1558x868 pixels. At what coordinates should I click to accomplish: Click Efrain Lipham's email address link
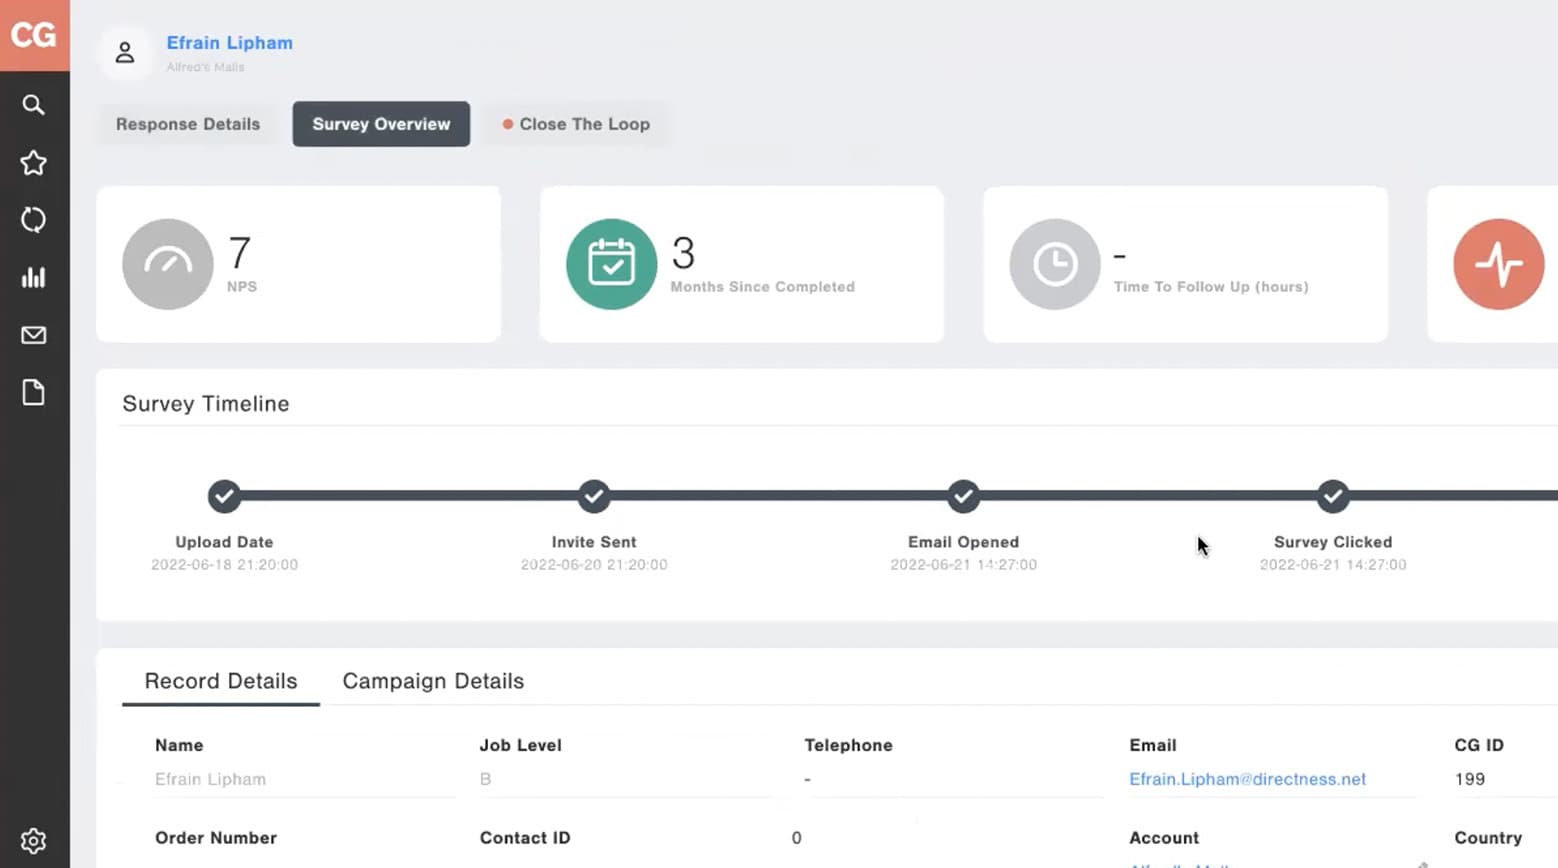coord(1247,779)
